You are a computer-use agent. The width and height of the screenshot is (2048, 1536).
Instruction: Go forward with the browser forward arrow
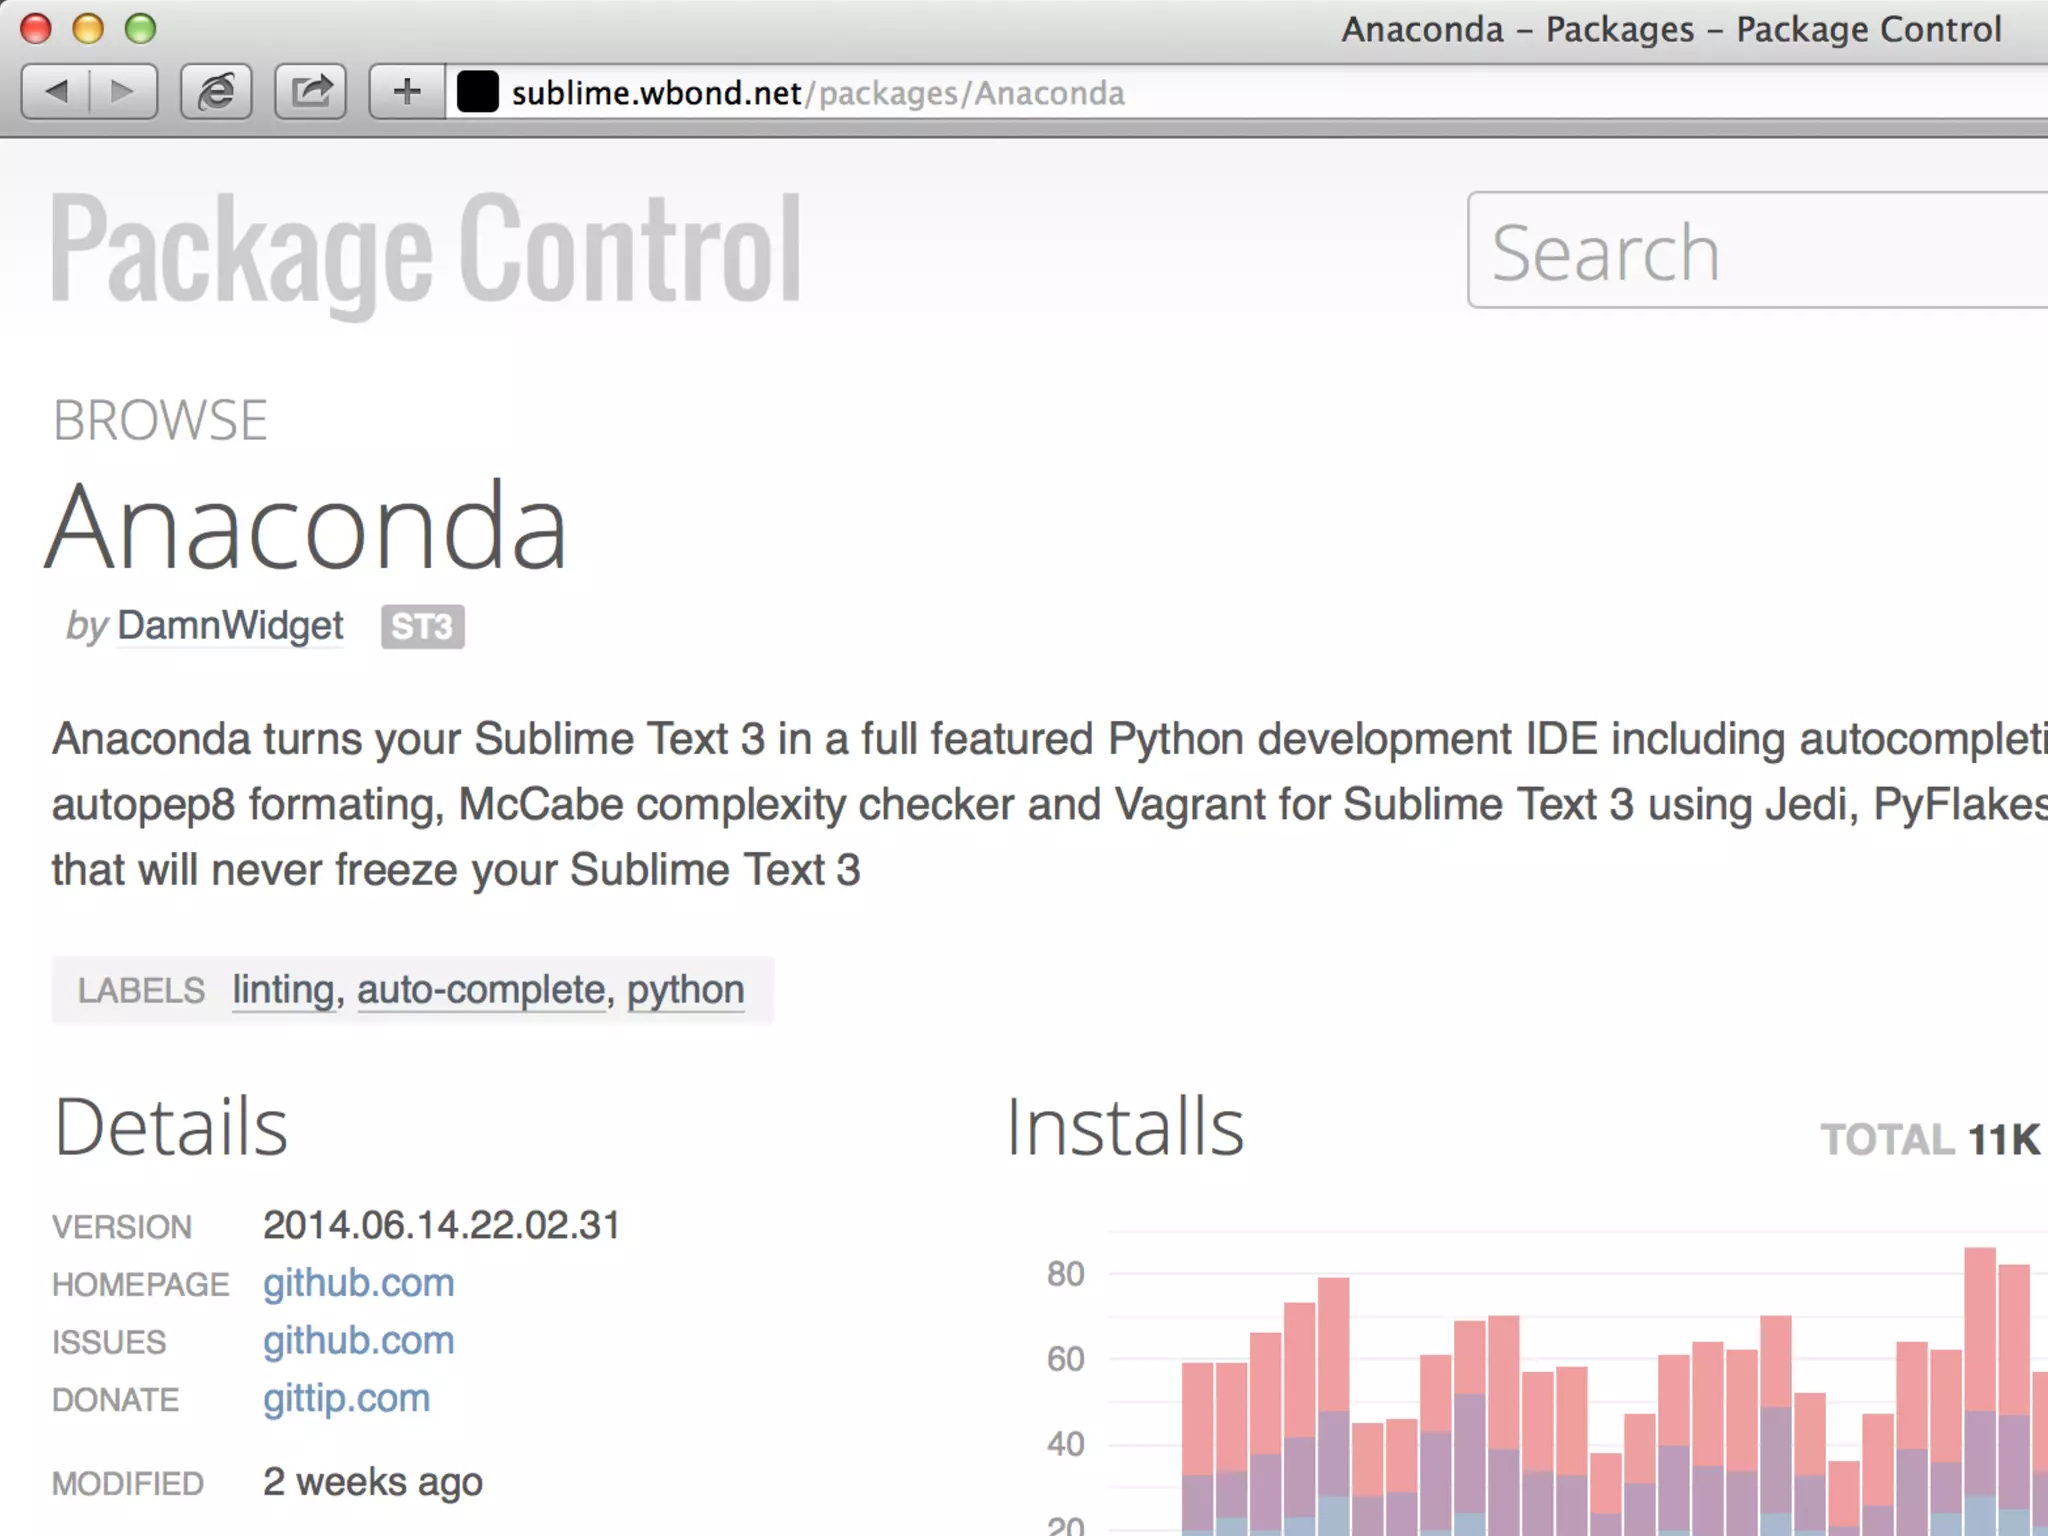(x=123, y=92)
